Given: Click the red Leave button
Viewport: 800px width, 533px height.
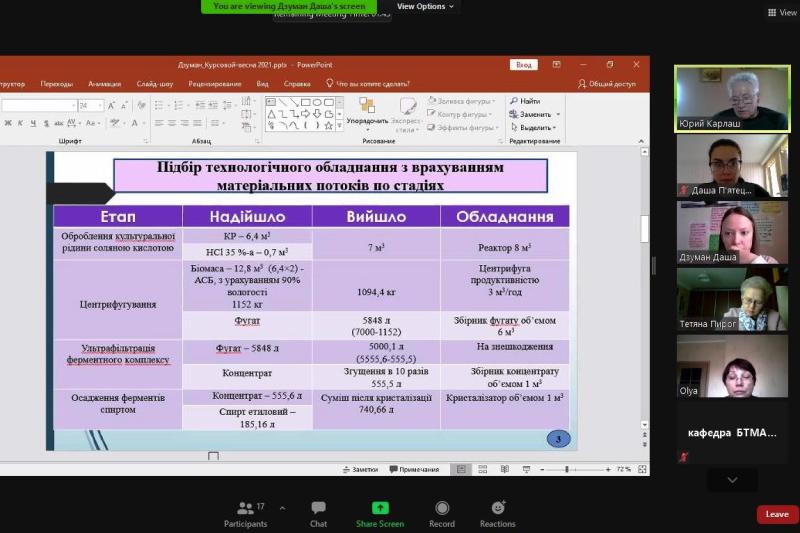Looking at the screenshot, I should tap(777, 514).
